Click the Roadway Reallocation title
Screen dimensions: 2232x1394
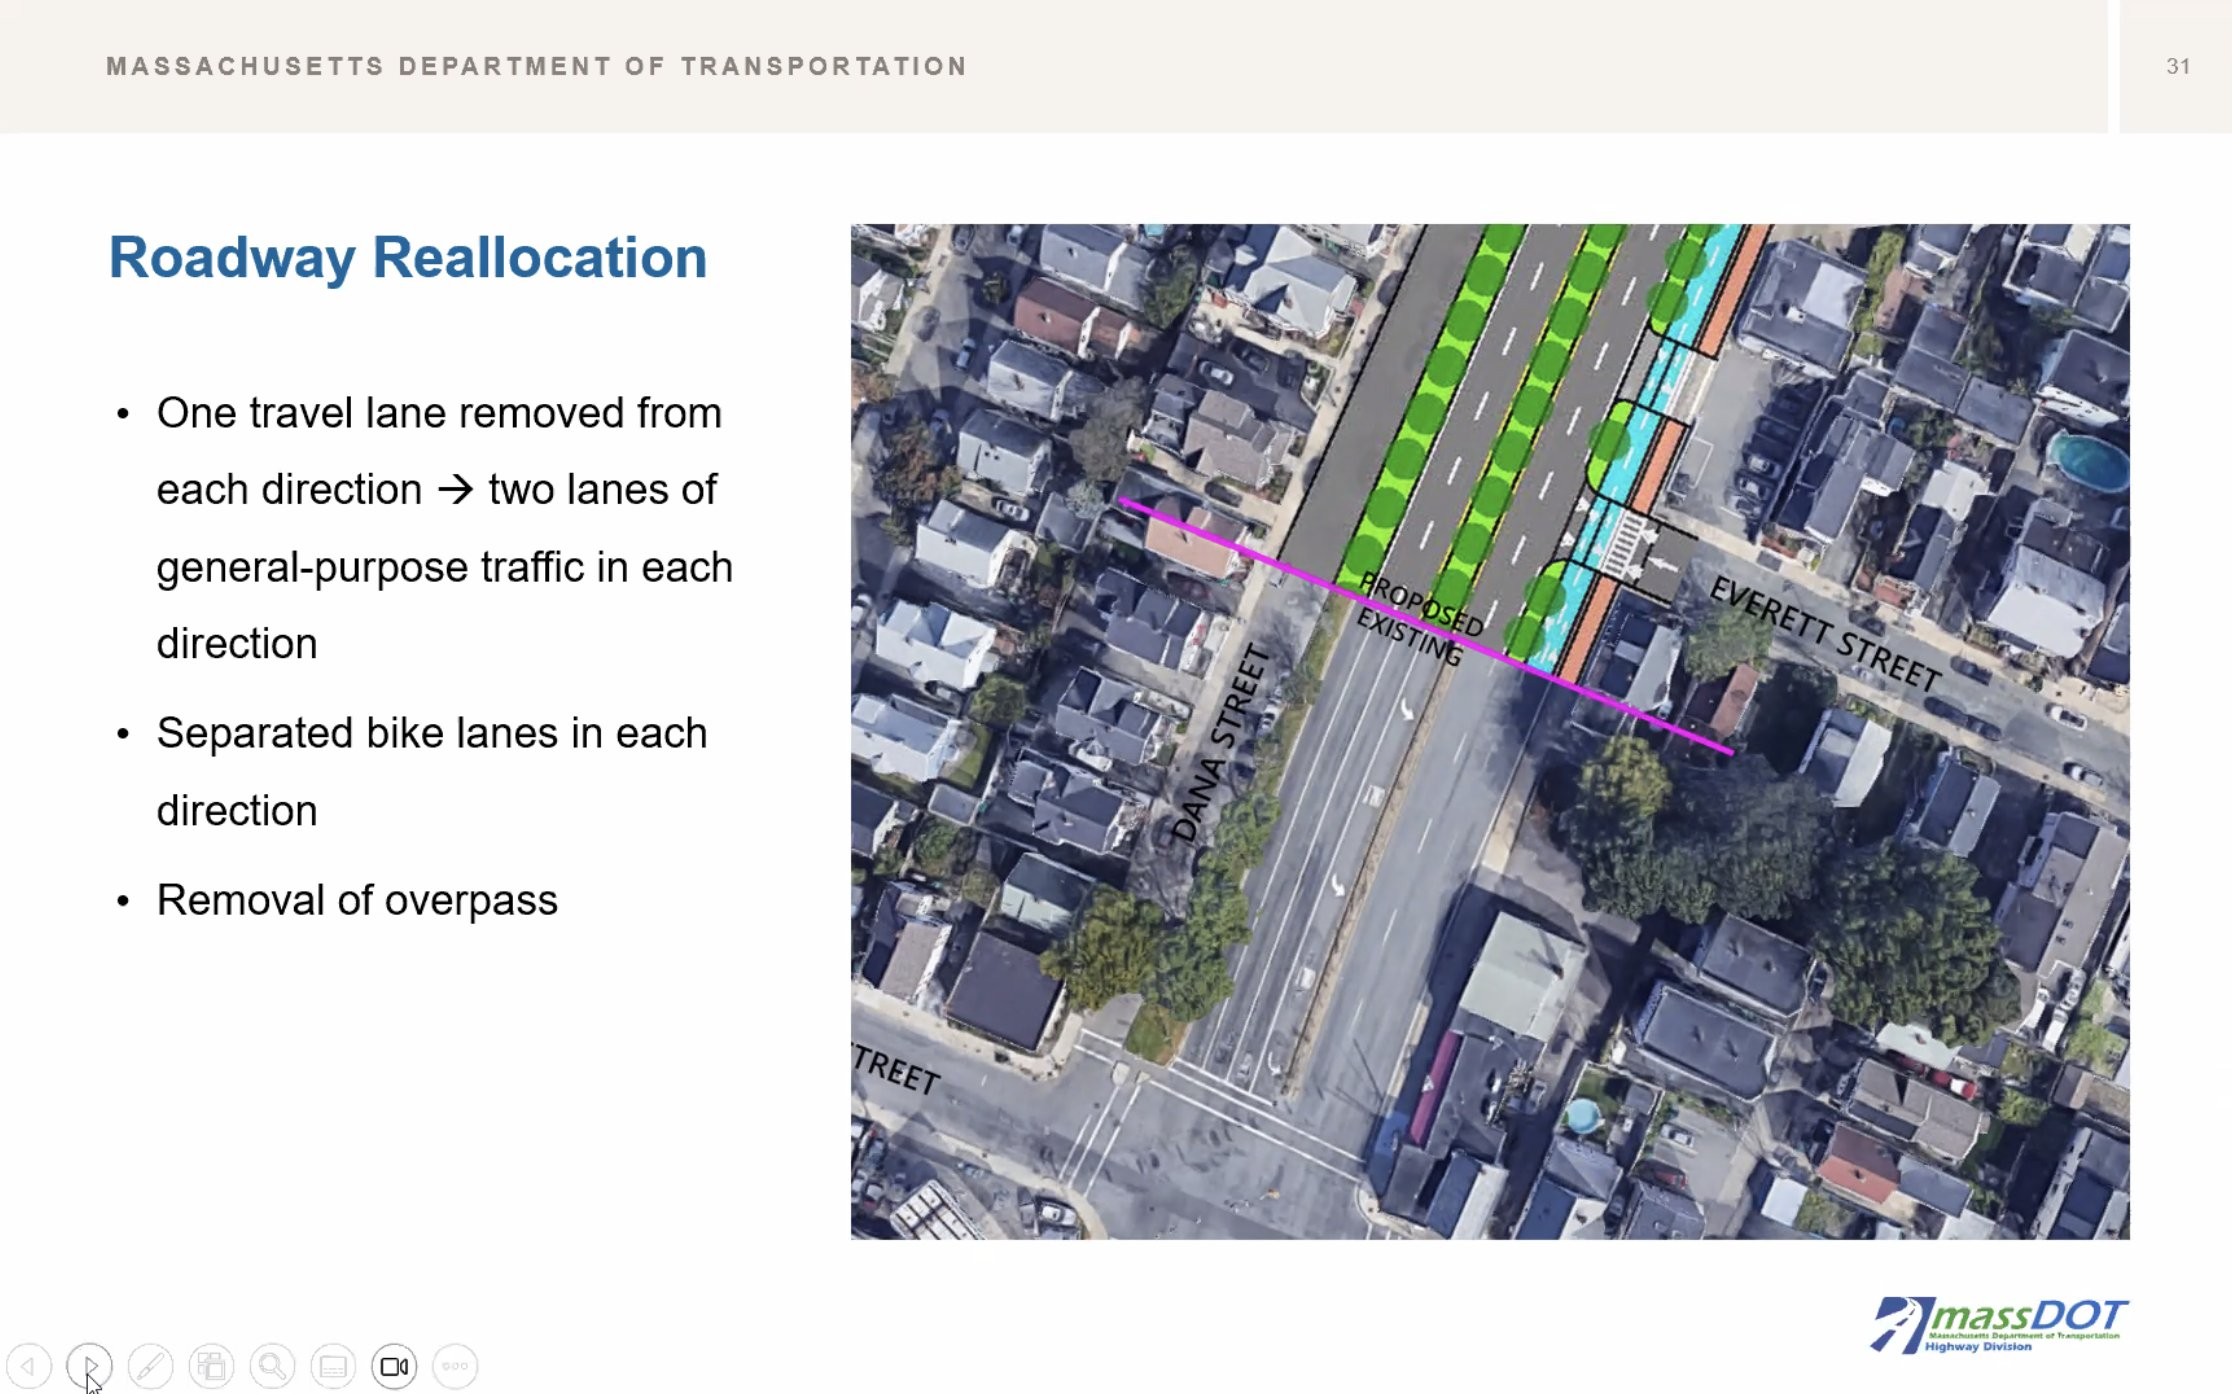pos(408,257)
